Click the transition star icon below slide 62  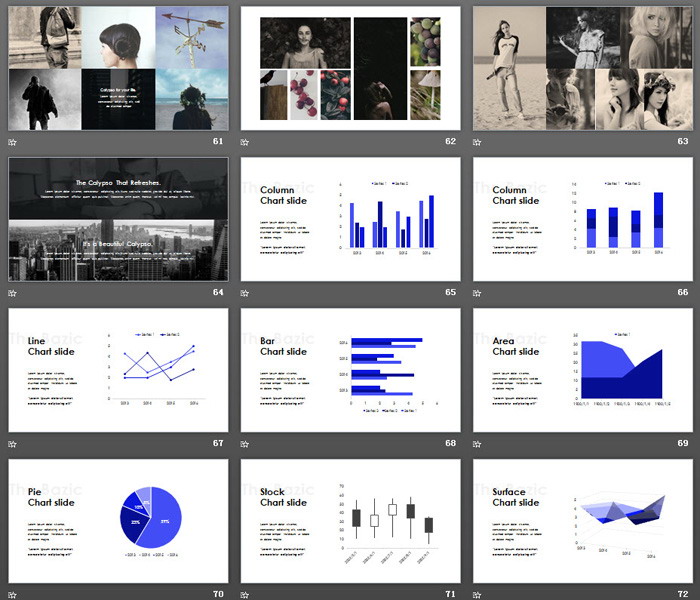tap(245, 142)
